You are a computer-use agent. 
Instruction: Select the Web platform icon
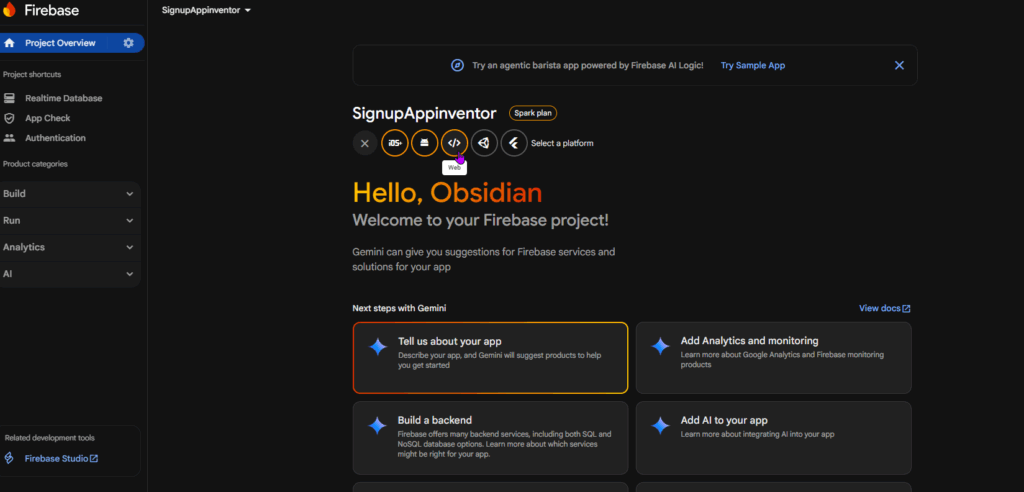pyautogui.click(x=454, y=143)
